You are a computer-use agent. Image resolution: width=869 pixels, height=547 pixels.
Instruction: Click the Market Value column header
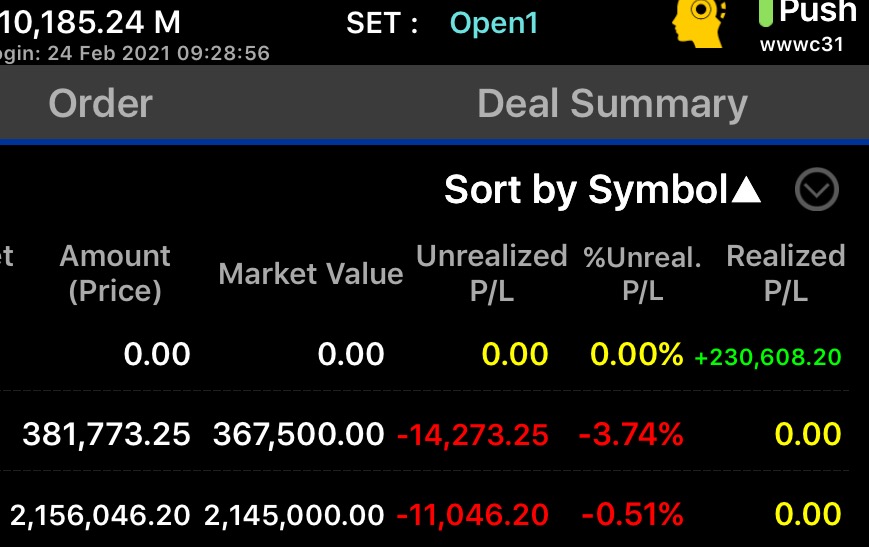[310, 273]
